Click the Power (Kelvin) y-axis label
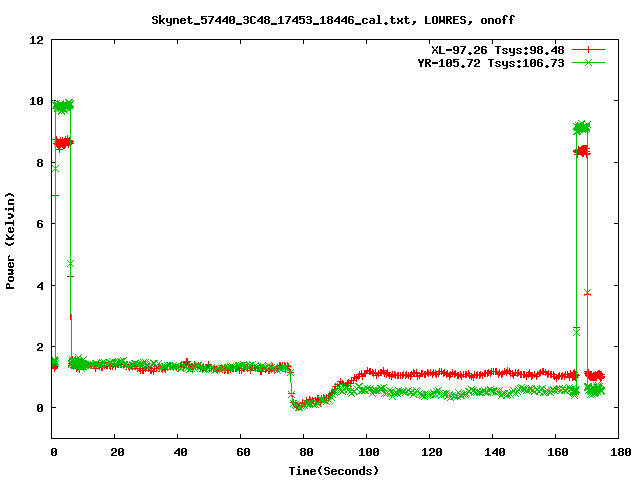Viewport: 640px width, 480px height. tap(11, 239)
